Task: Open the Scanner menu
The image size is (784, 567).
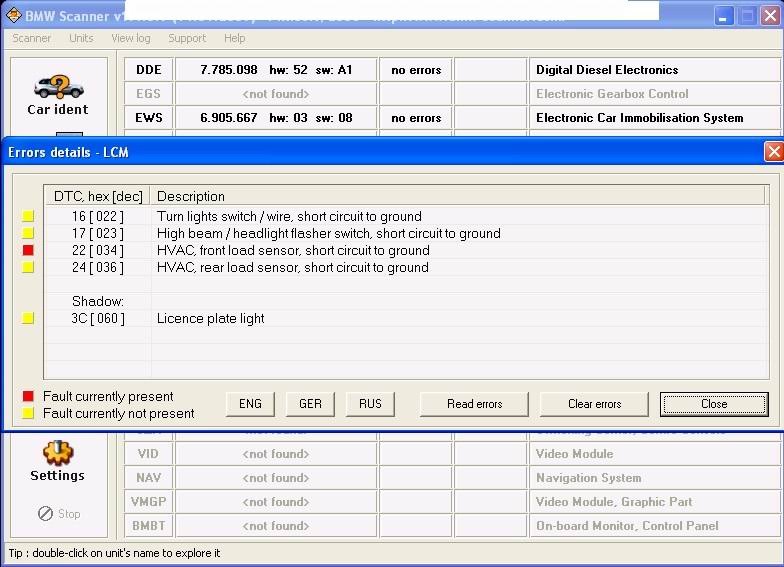Action: click(x=32, y=38)
